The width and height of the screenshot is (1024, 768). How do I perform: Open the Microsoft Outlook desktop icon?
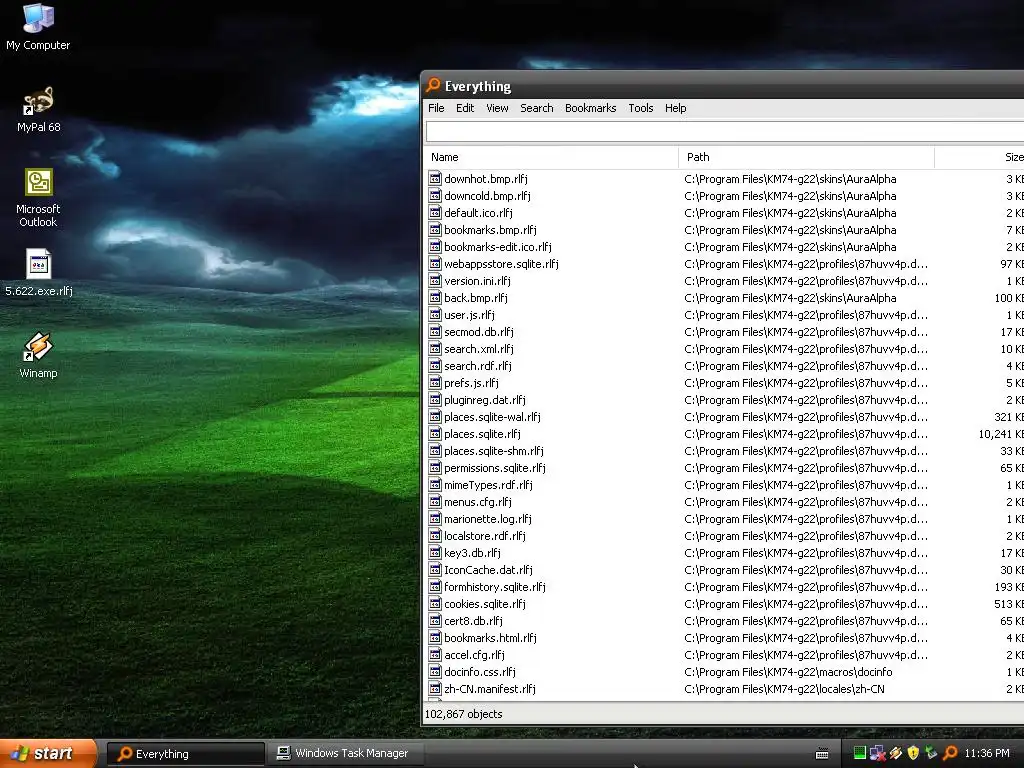(x=38, y=198)
